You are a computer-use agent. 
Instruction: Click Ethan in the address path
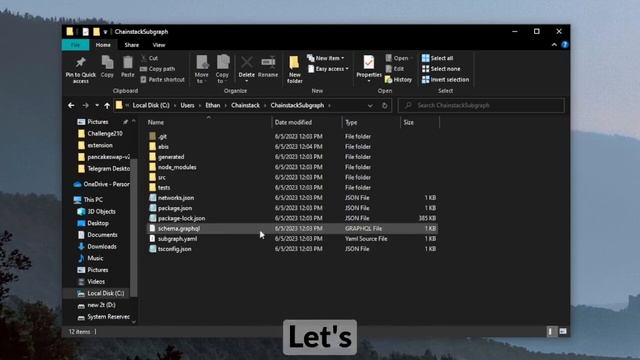tap(213, 105)
